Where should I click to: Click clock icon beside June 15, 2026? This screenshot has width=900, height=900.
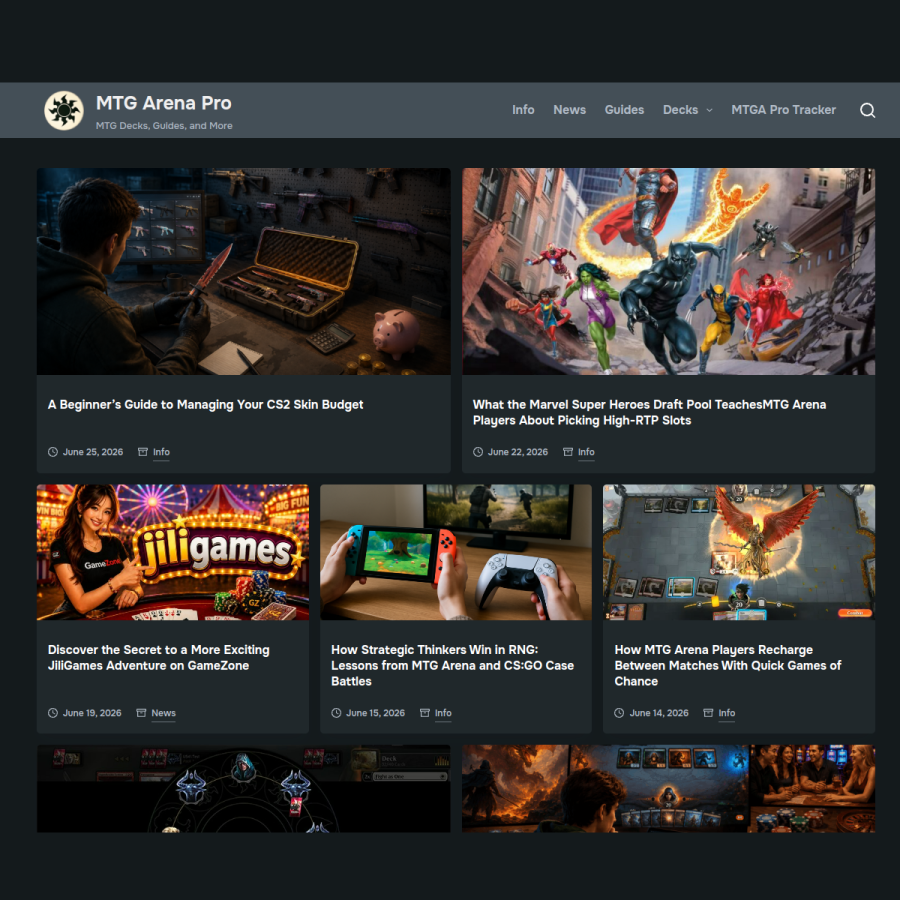336,713
